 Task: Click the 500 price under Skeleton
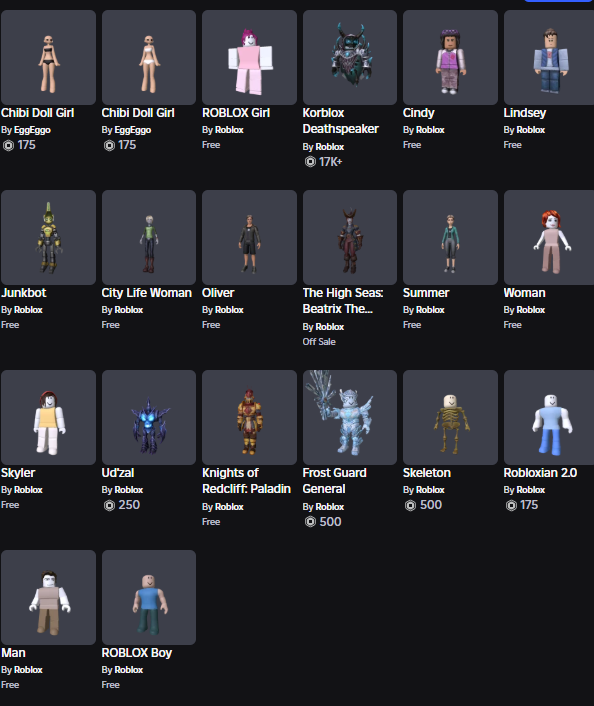click(x=431, y=505)
